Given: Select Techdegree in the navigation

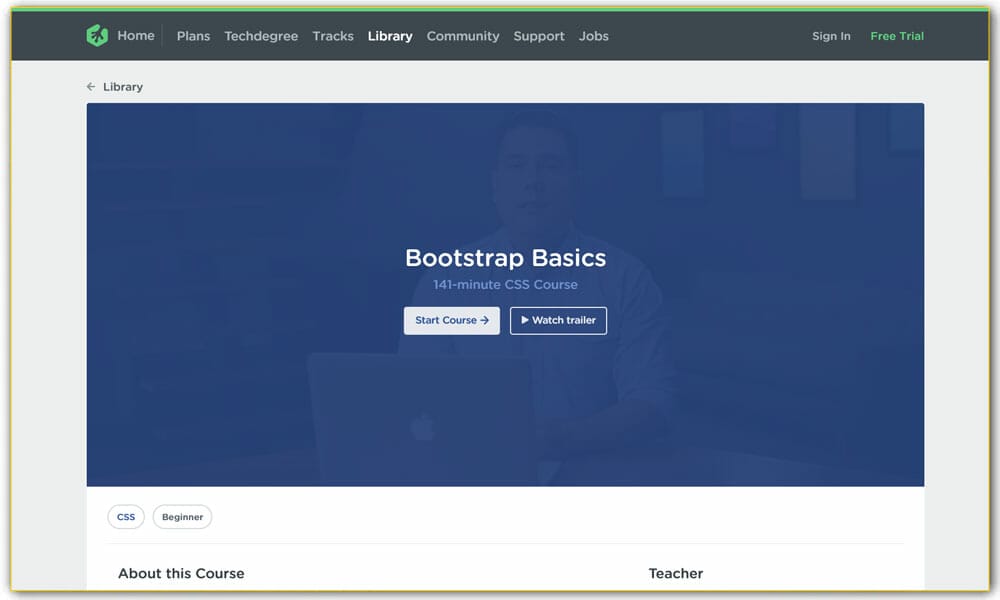Looking at the screenshot, I should pos(261,36).
